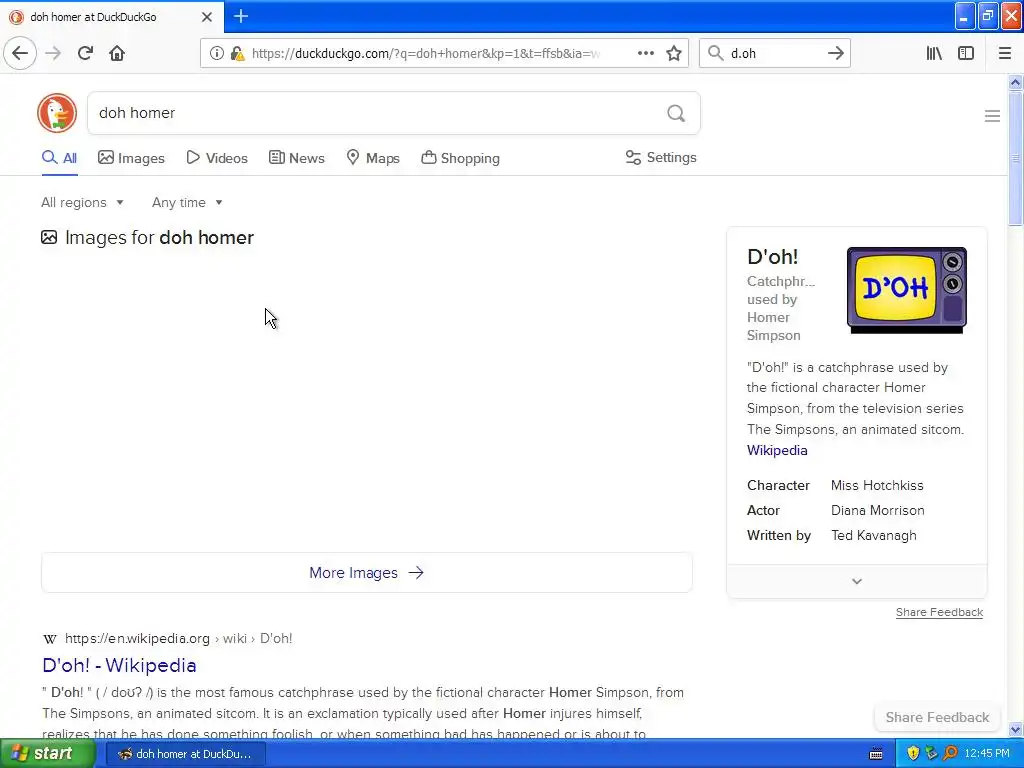The height and width of the screenshot is (768, 1024).
Task: Click the D'oh! info card title
Action: click(x=773, y=257)
